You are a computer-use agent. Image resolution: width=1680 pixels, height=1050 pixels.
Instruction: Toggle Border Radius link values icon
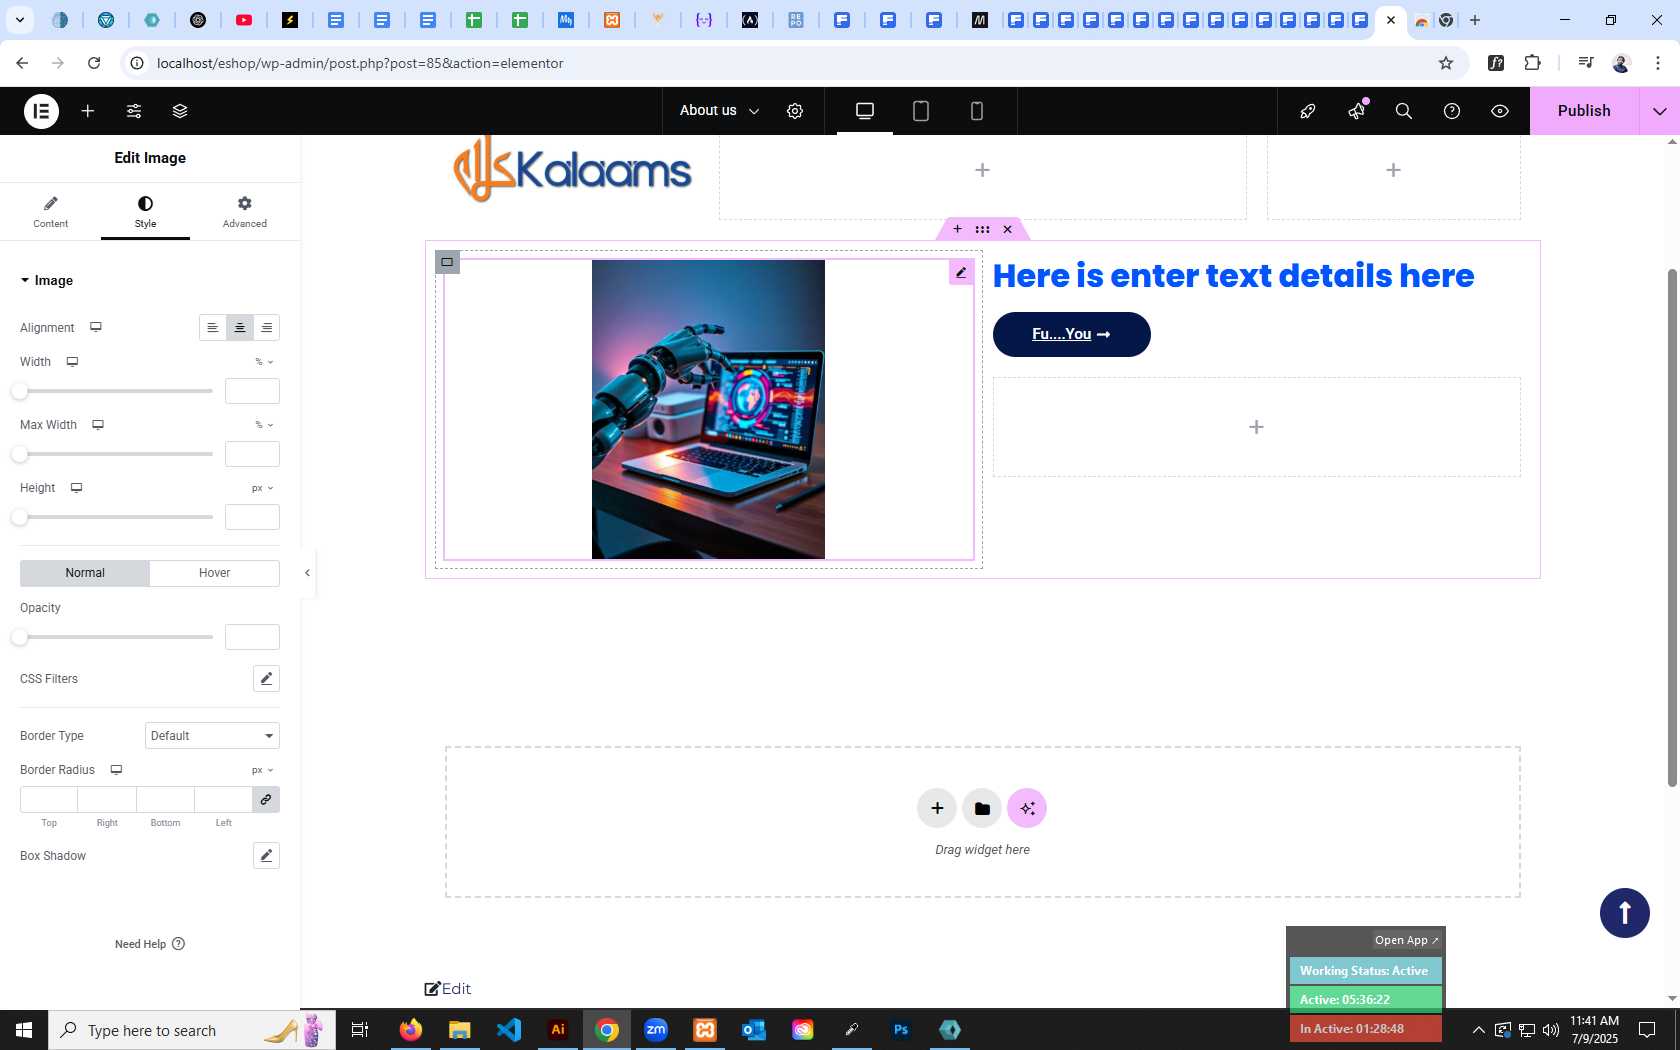[x=266, y=800]
